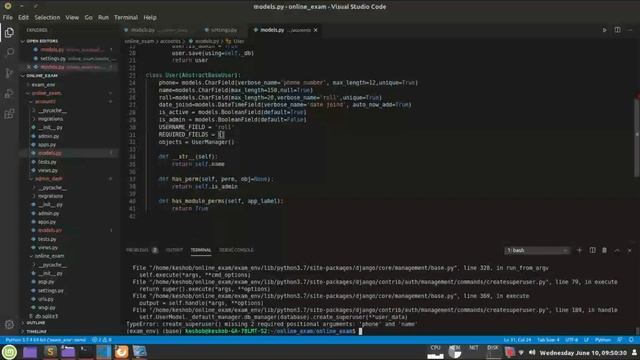Collapse the admin_dash folder

point(48,179)
